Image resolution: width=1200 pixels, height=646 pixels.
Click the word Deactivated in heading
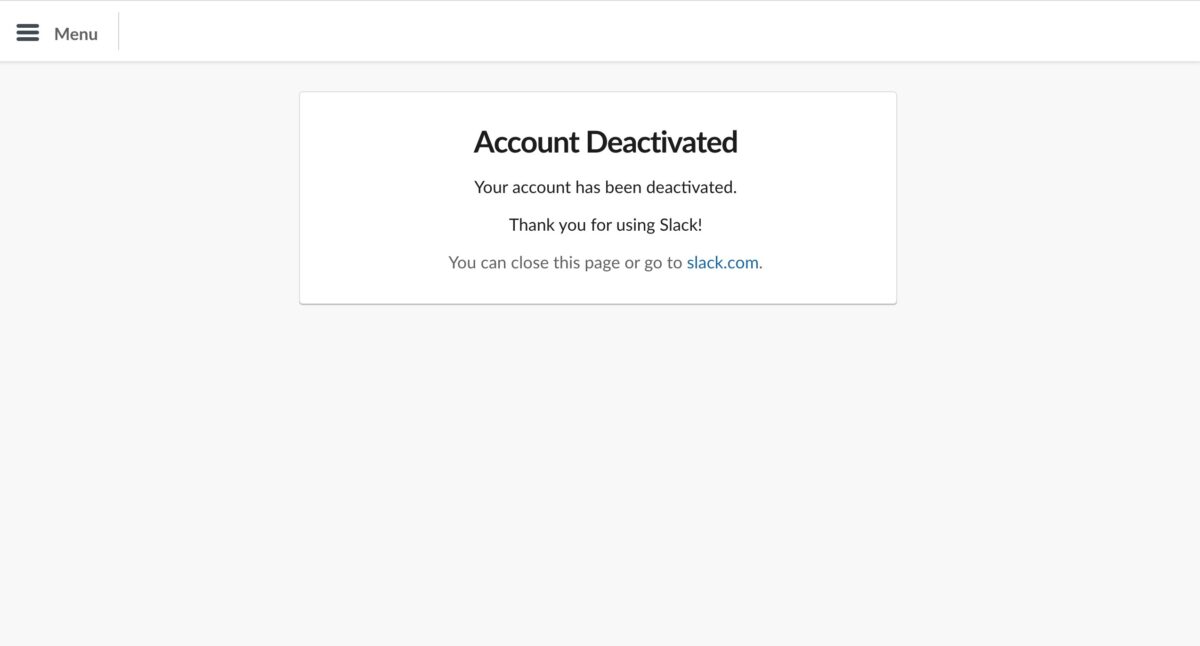coord(662,142)
